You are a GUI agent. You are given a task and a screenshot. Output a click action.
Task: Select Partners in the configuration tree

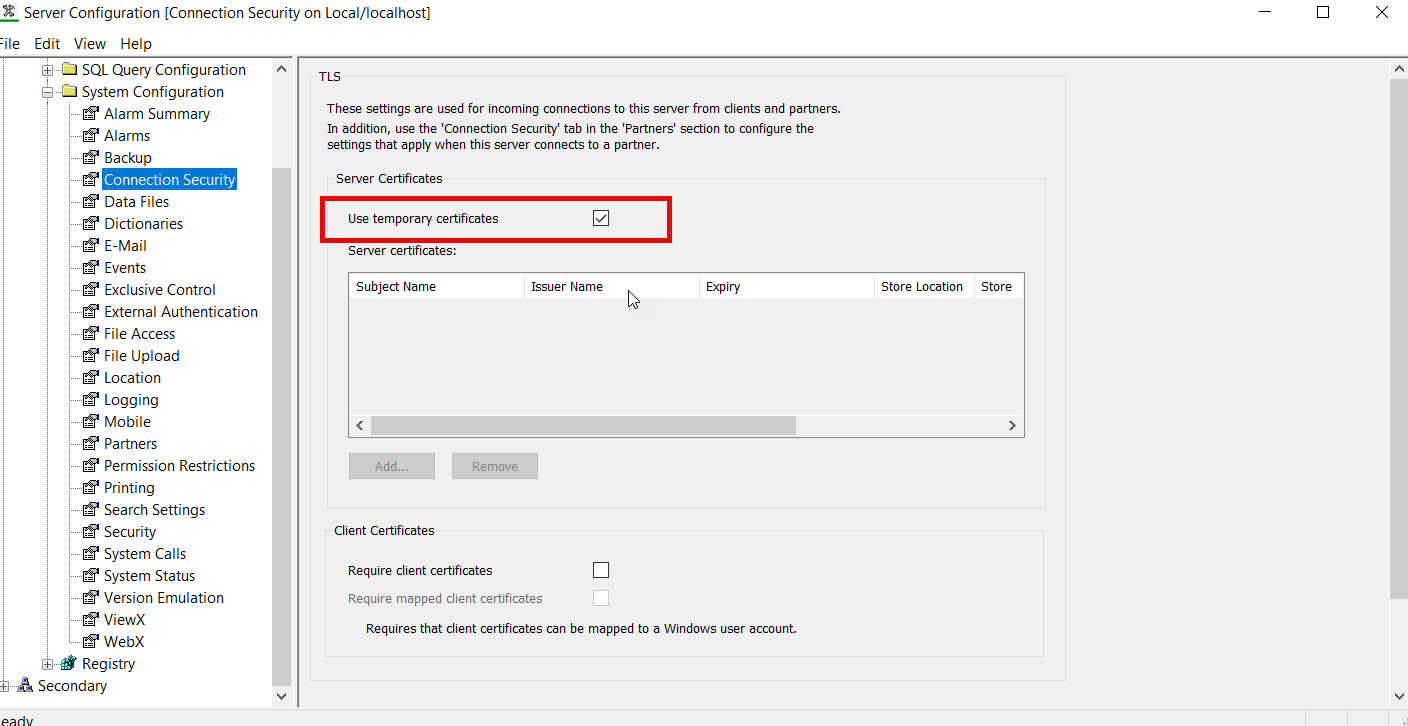coord(130,444)
